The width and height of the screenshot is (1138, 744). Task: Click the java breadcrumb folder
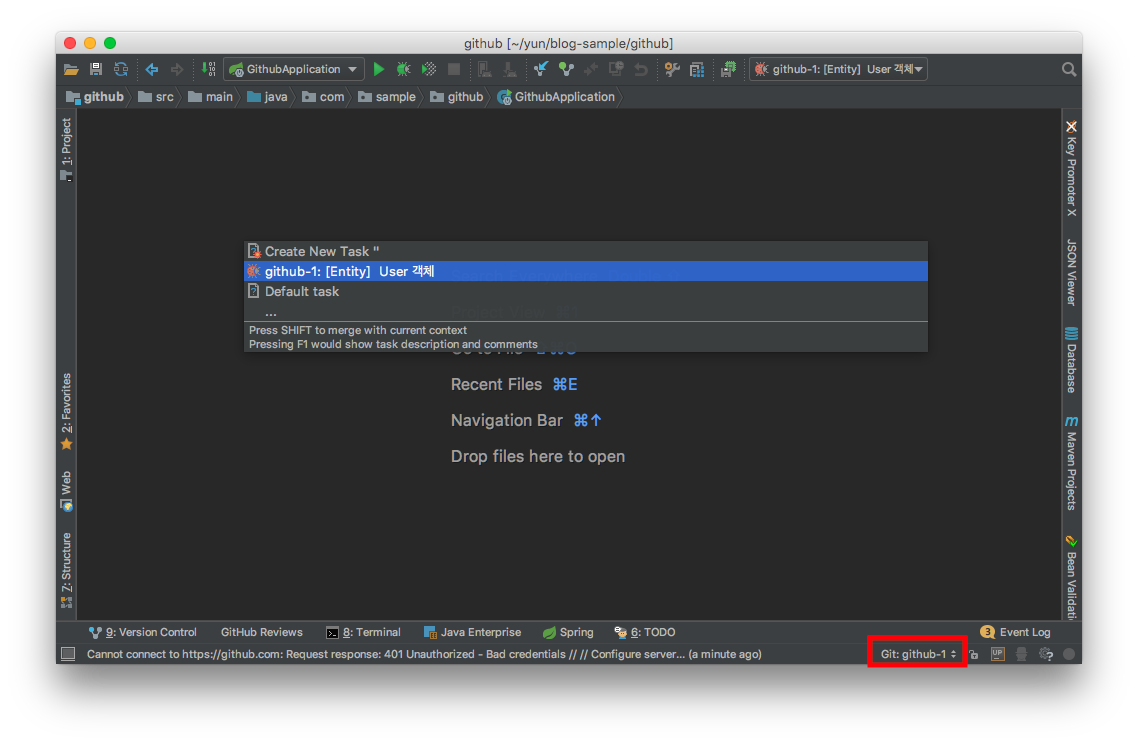coord(267,97)
